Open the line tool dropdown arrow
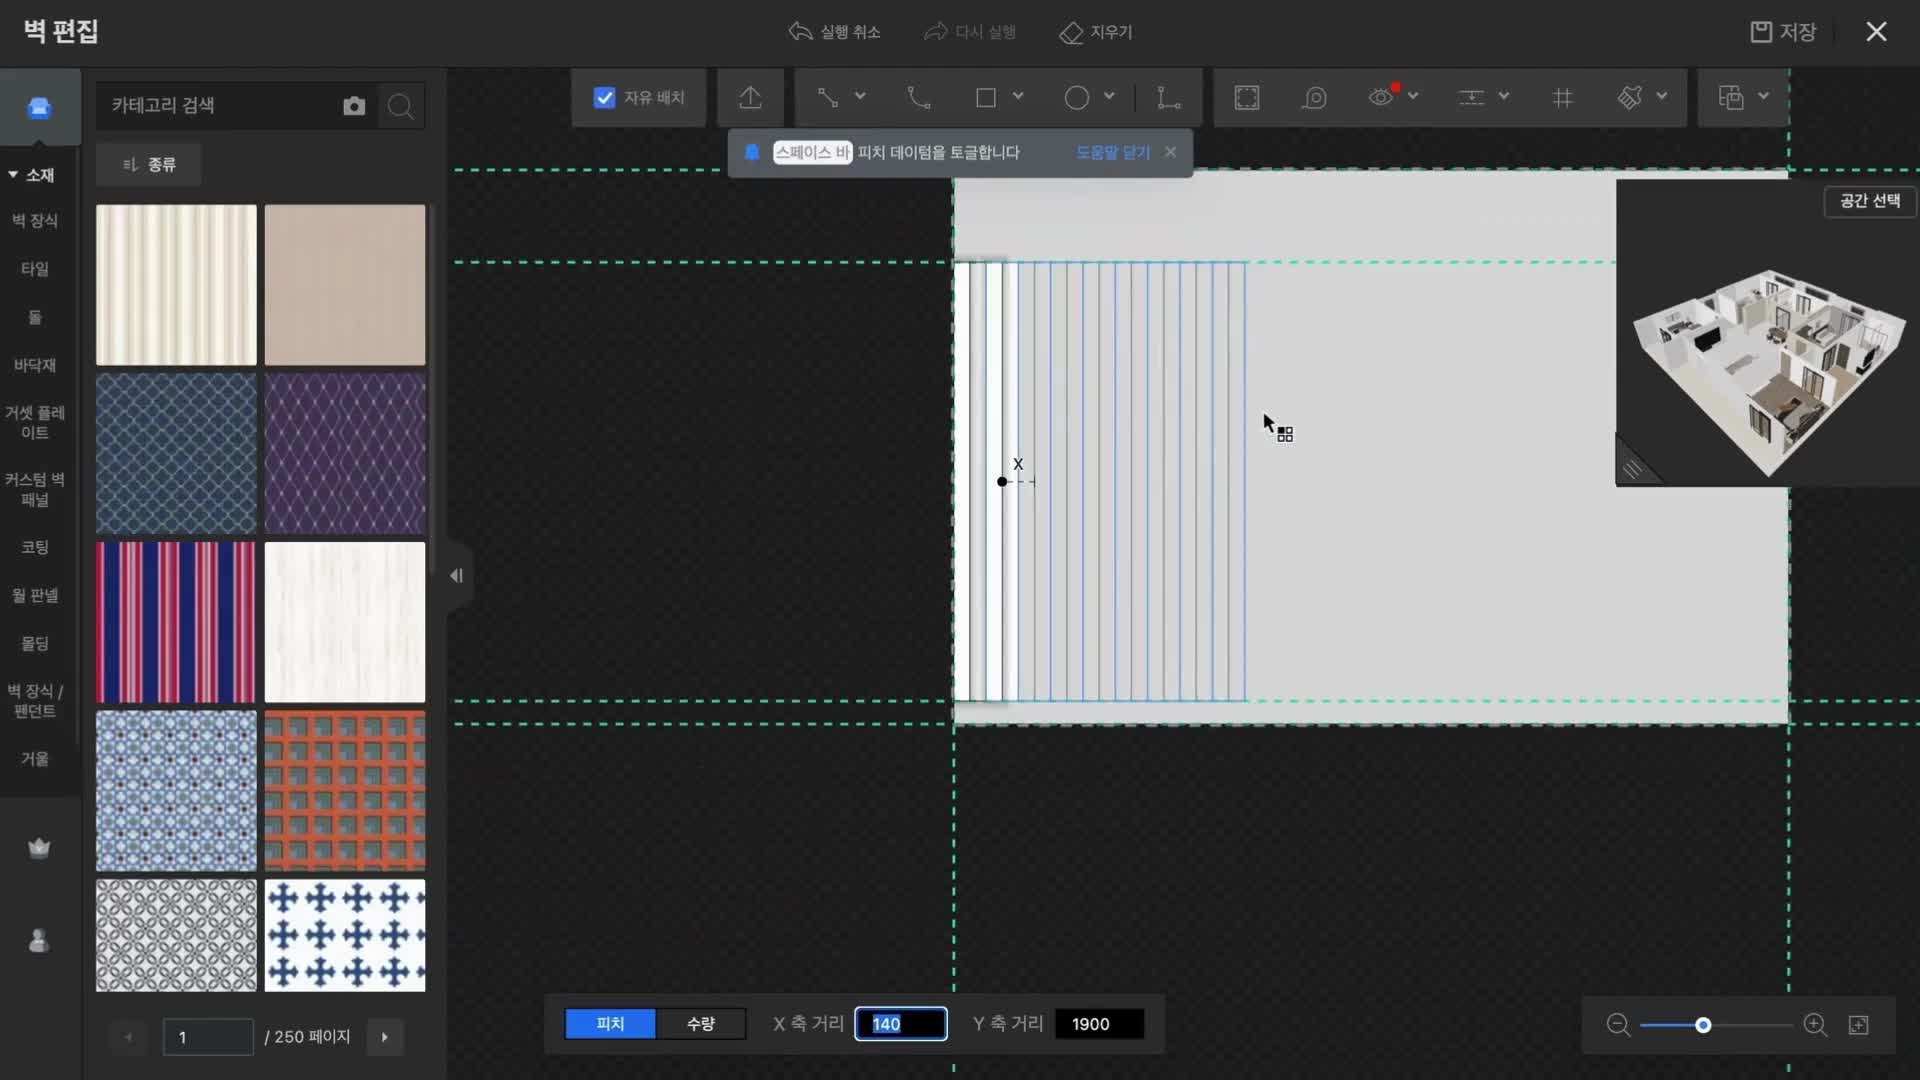The height and width of the screenshot is (1080, 1920). [860, 96]
